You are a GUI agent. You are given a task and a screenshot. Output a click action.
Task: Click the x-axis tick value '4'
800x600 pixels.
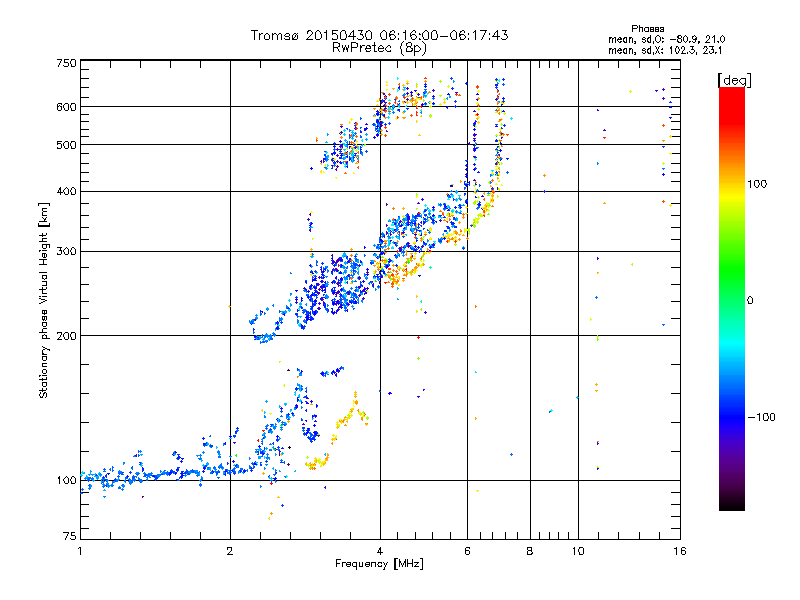380,551
